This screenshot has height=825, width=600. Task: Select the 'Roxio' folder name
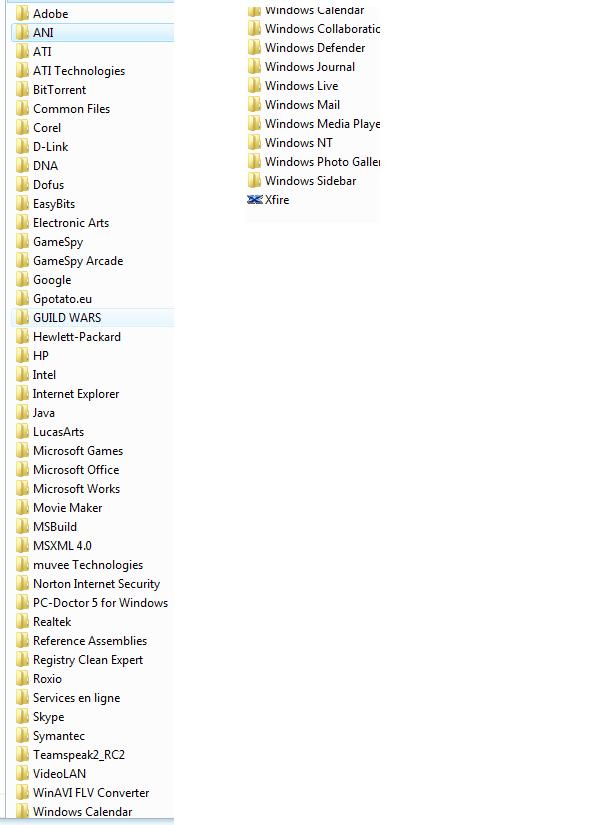pyautogui.click(x=47, y=679)
